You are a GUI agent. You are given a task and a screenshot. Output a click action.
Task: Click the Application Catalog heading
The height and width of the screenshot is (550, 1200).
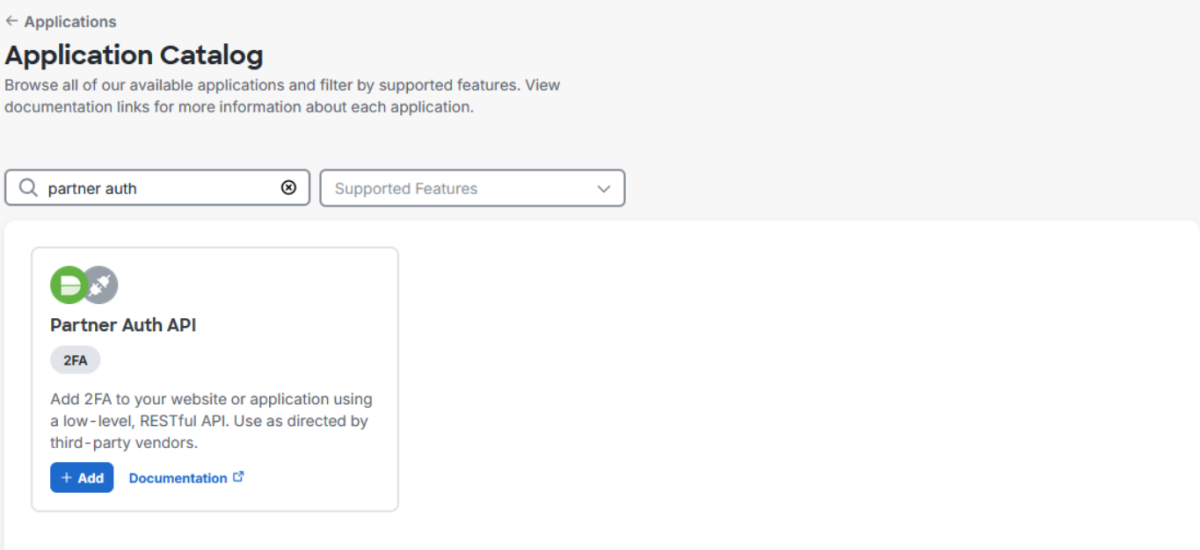point(134,55)
